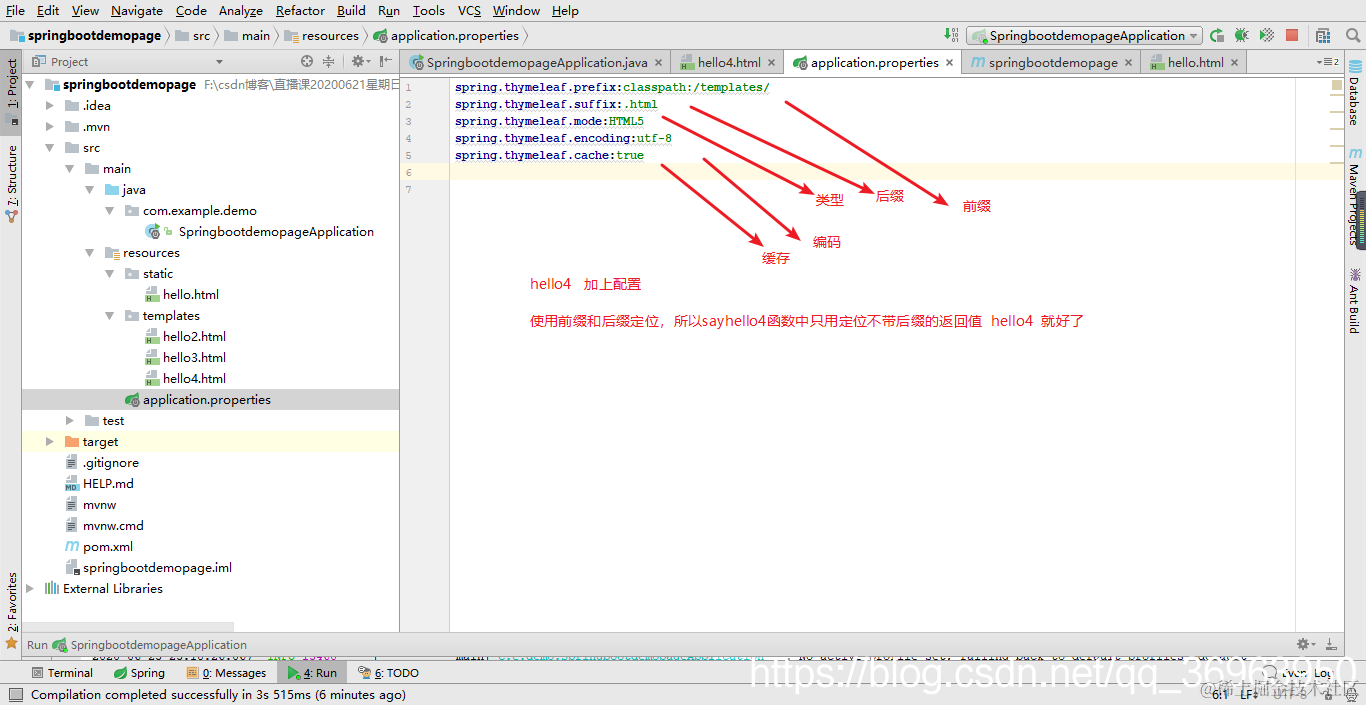The height and width of the screenshot is (705, 1366).
Task: Open the Database side panel
Action: click(x=1354, y=93)
